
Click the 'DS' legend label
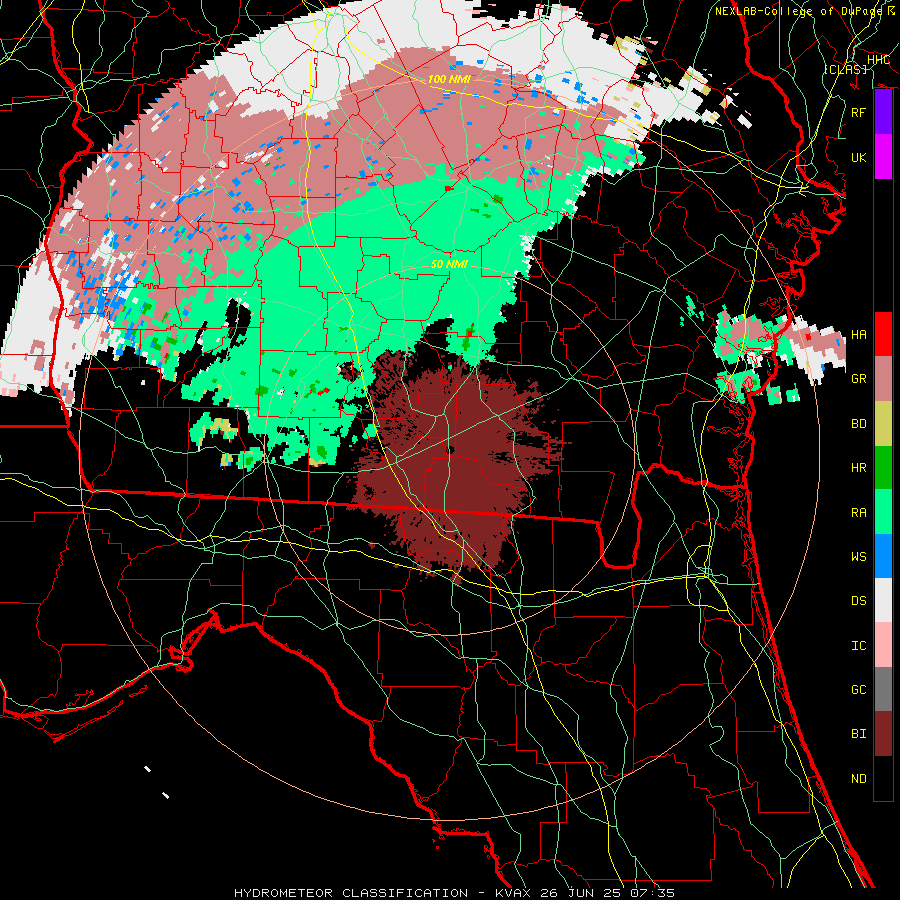[859, 601]
